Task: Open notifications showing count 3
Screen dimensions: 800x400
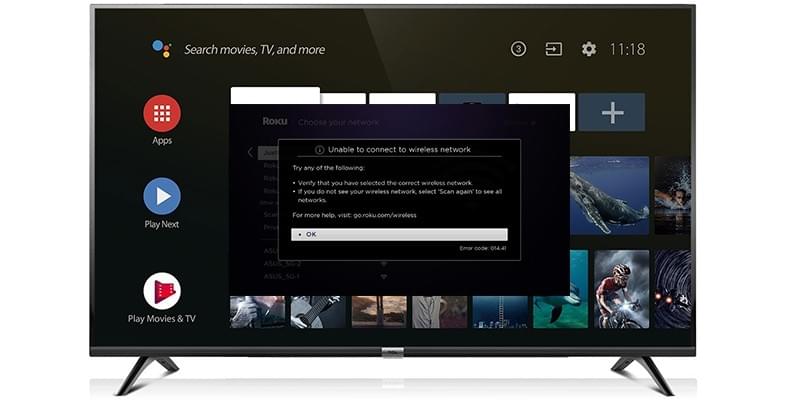Action: coord(518,49)
